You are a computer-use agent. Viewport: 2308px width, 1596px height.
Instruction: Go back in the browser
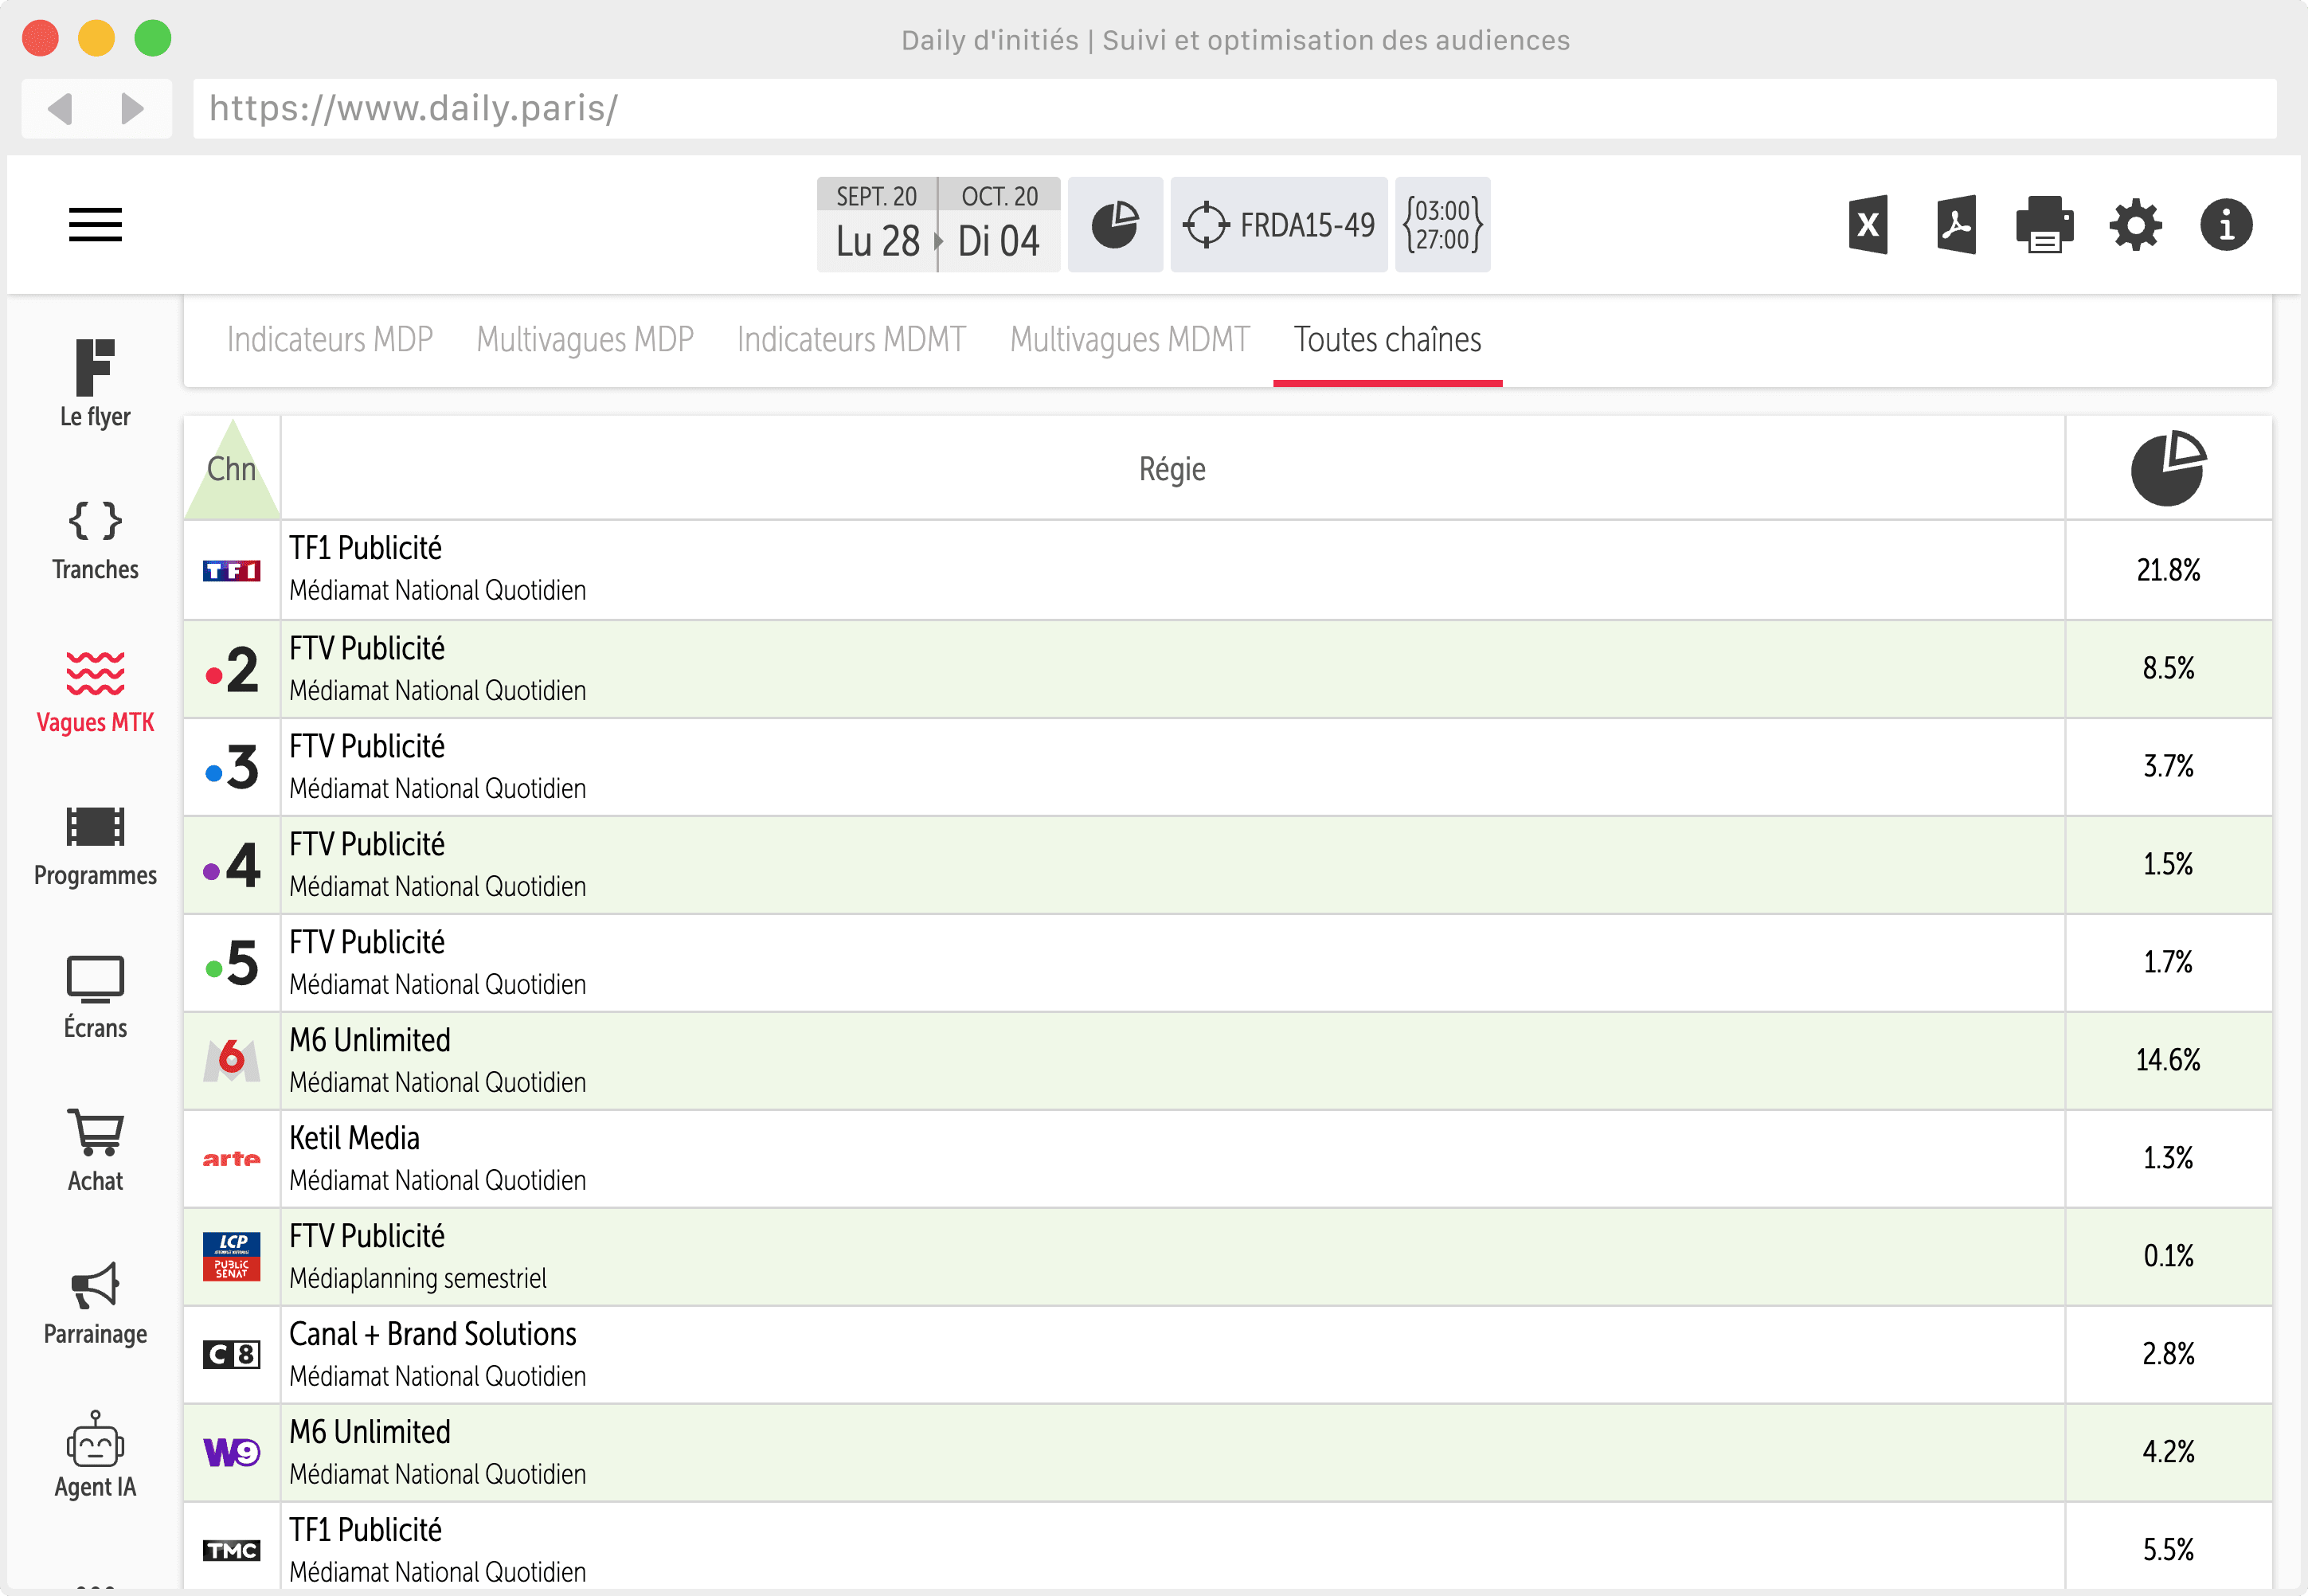(60, 108)
